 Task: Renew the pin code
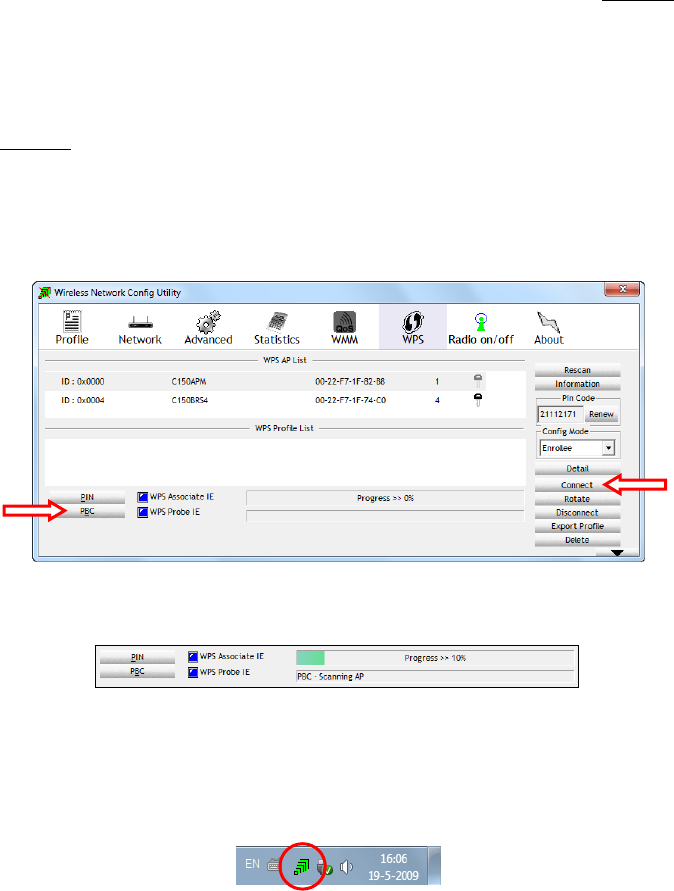(x=601, y=414)
